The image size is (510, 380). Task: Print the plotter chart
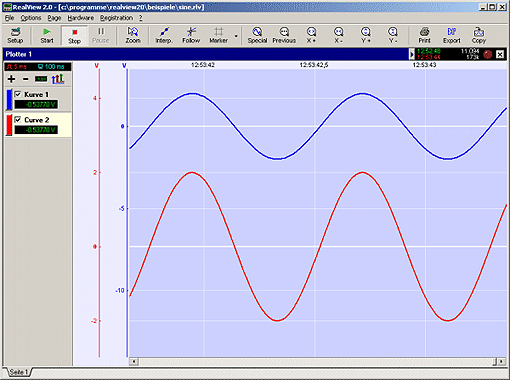coord(424,35)
